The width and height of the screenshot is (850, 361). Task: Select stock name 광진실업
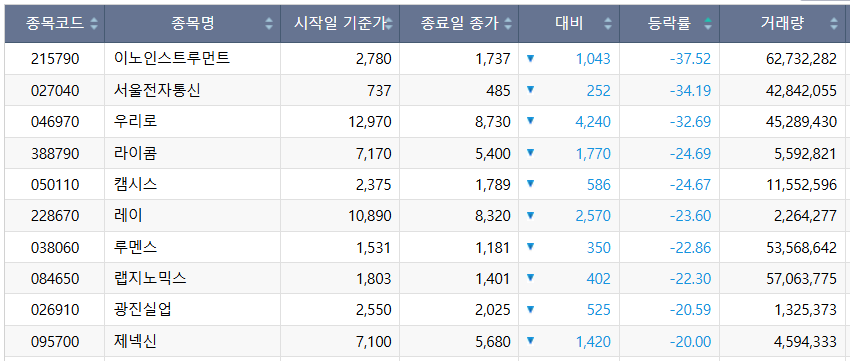pos(143,310)
